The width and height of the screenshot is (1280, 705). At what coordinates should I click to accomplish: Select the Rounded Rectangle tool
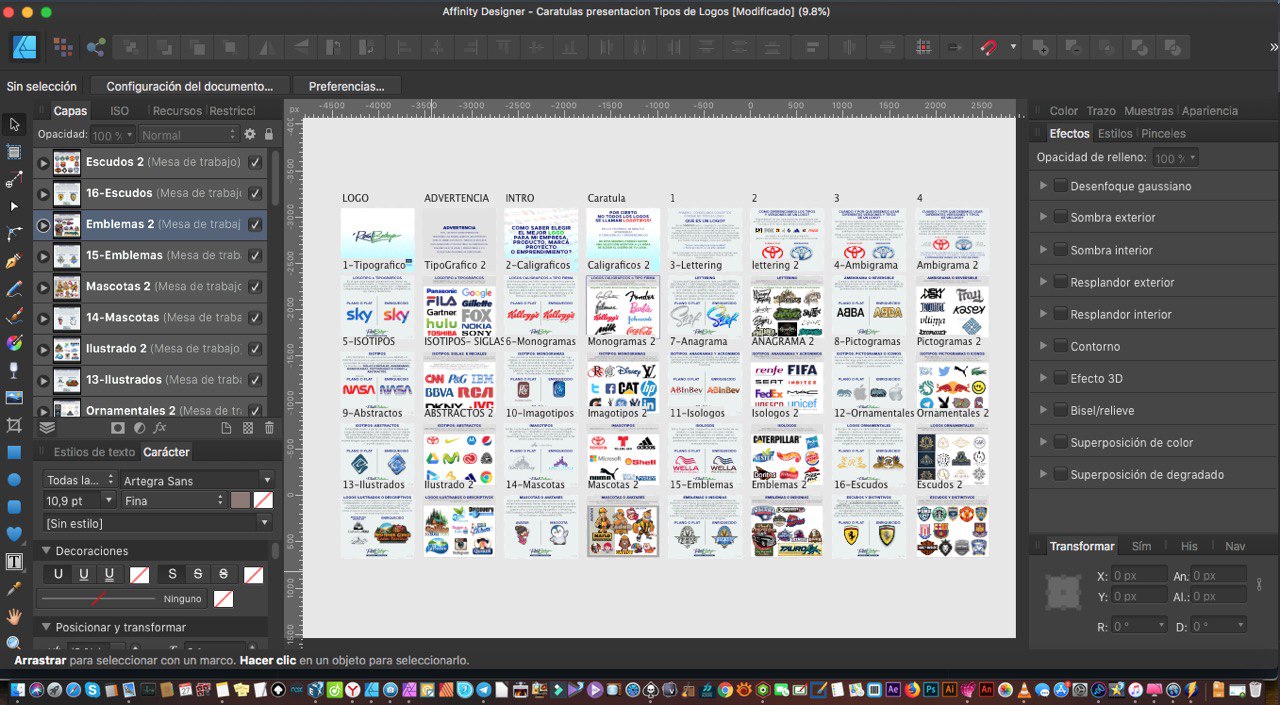(x=14, y=506)
